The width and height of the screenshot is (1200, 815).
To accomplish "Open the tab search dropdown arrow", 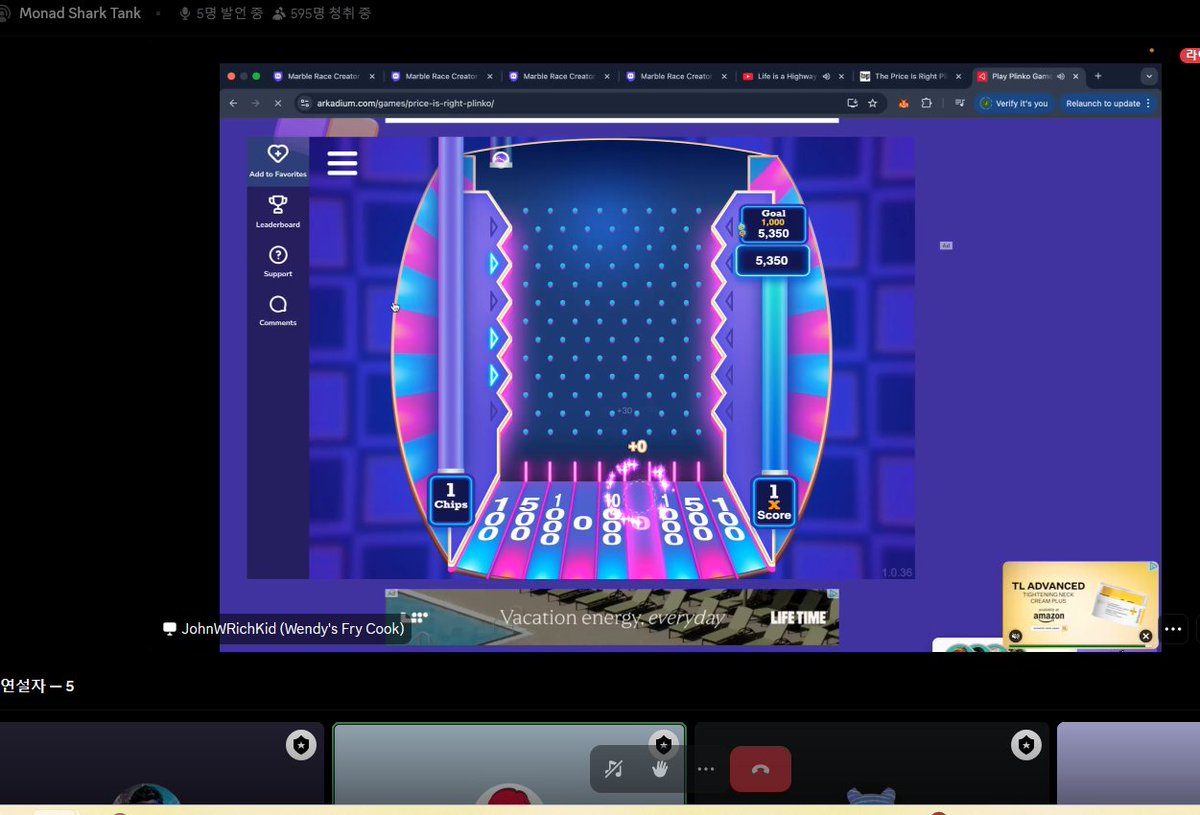I will [x=1148, y=76].
